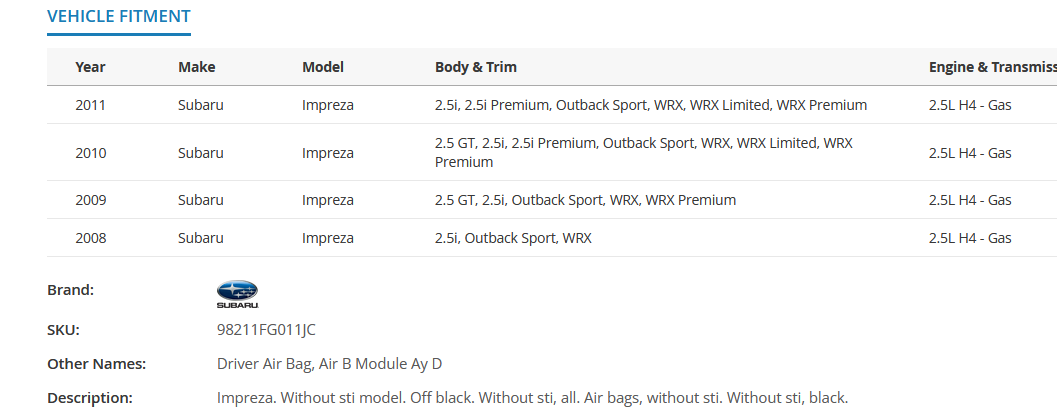This screenshot has width=1057, height=419.
Task: Click 2010 row body and trim text
Action: (x=644, y=153)
